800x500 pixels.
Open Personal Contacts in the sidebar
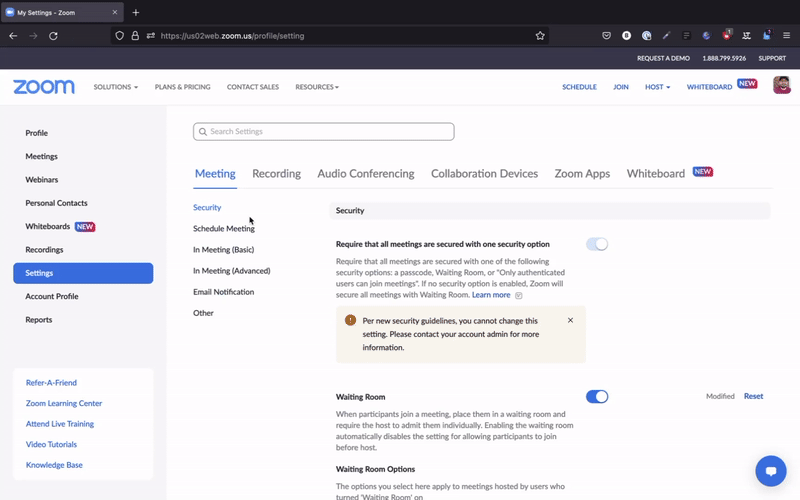[x=57, y=203]
